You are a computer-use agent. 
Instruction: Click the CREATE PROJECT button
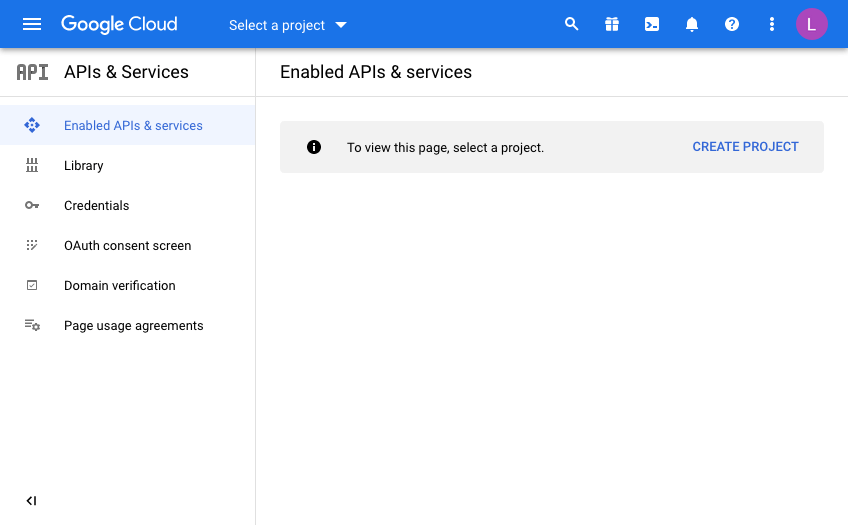745,147
